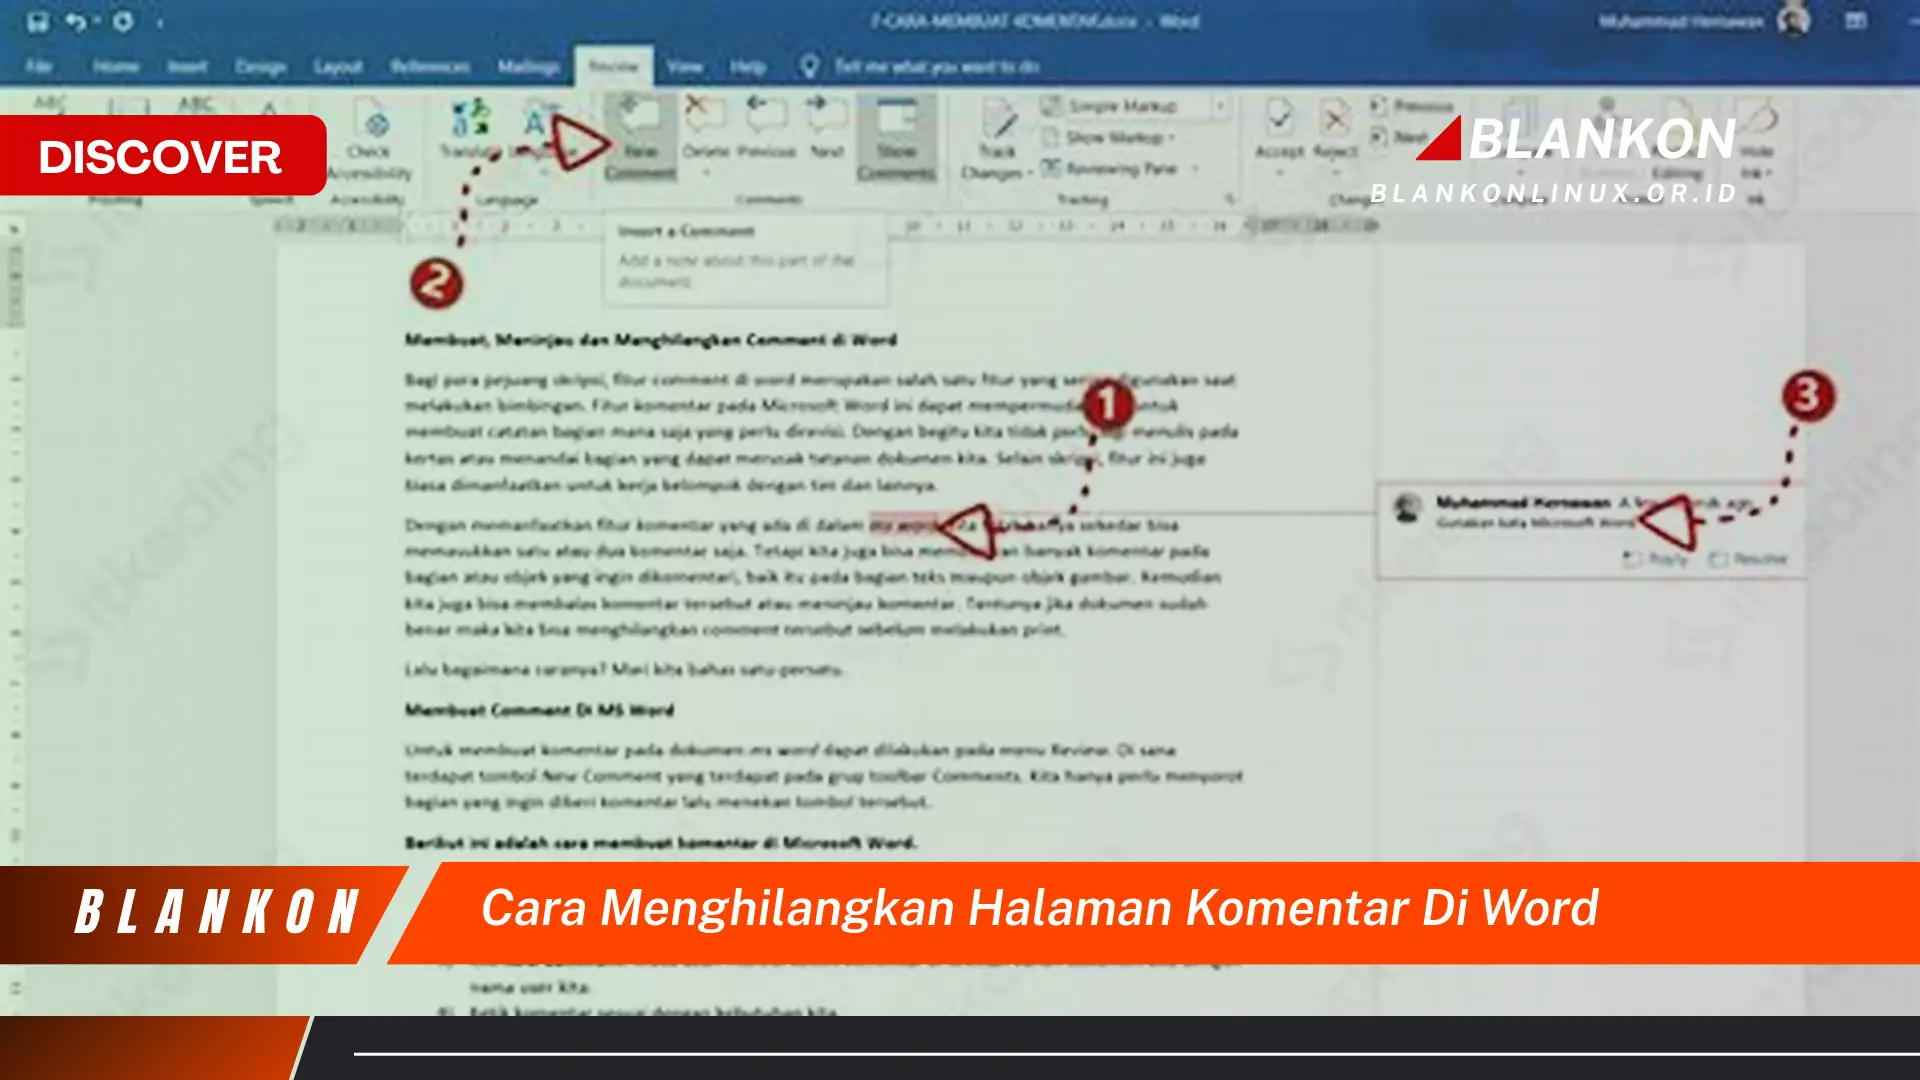Click Previous change in Changes group

coord(1412,105)
